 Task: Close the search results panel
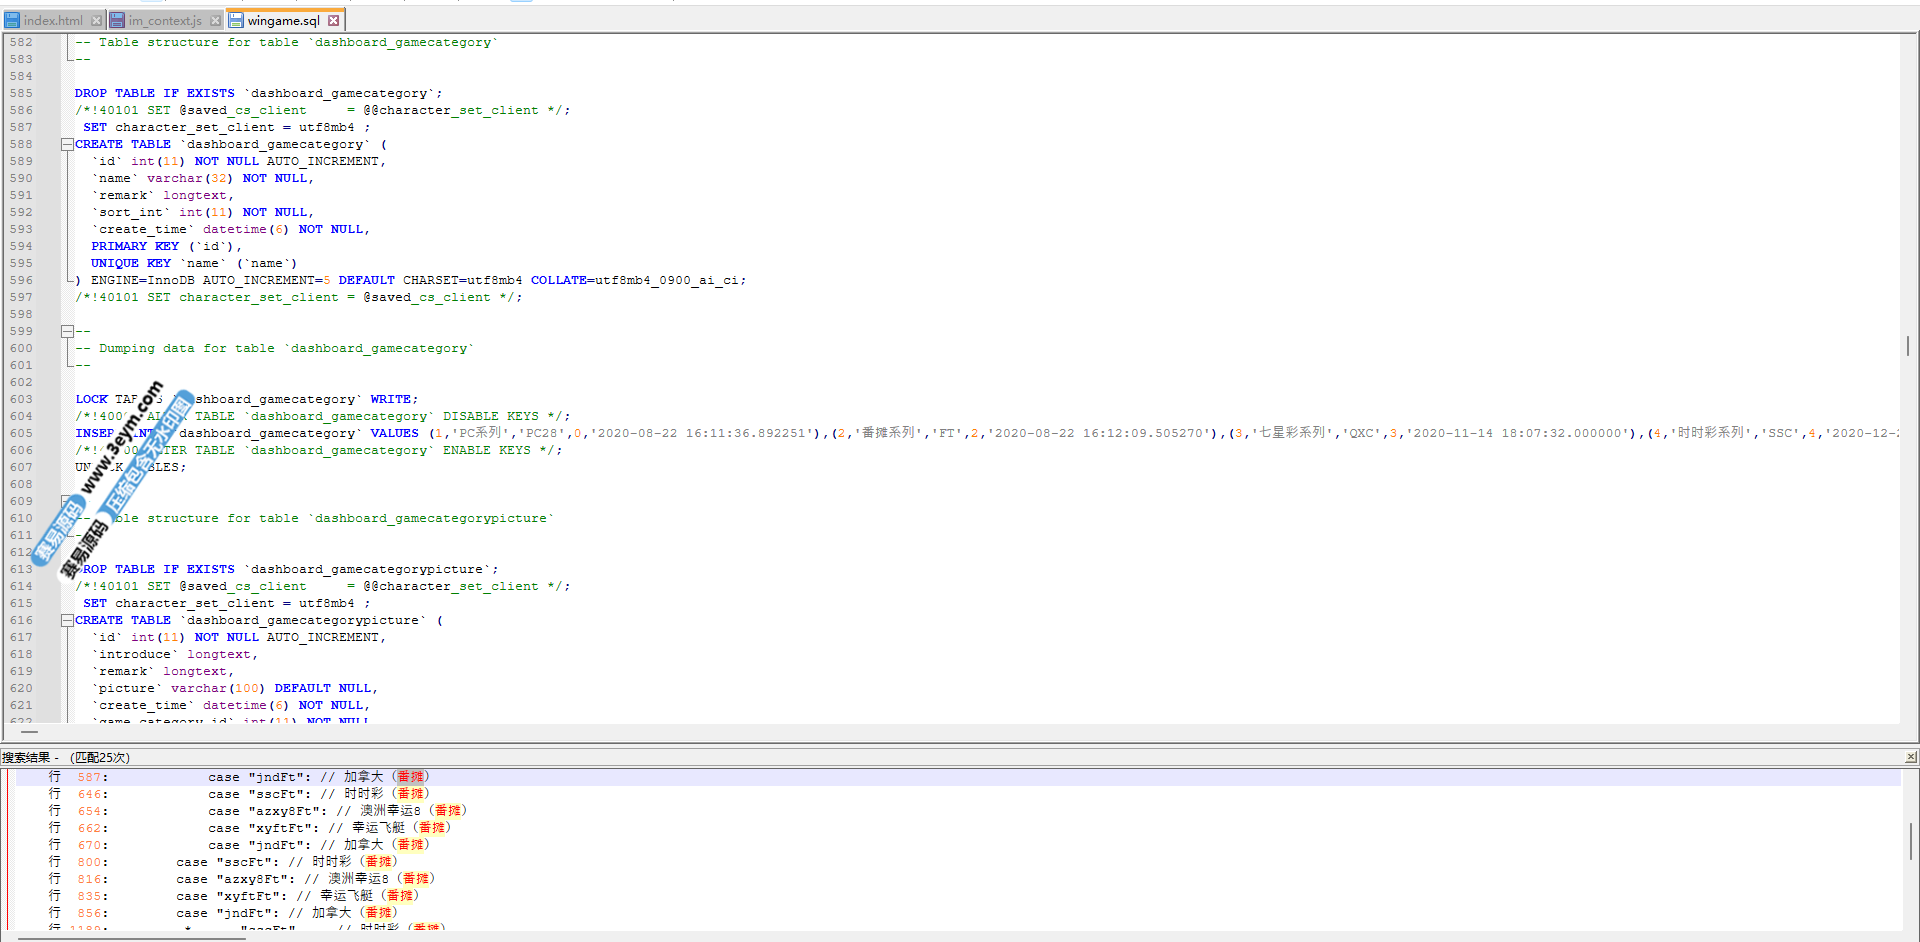click(x=1910, y=757)
